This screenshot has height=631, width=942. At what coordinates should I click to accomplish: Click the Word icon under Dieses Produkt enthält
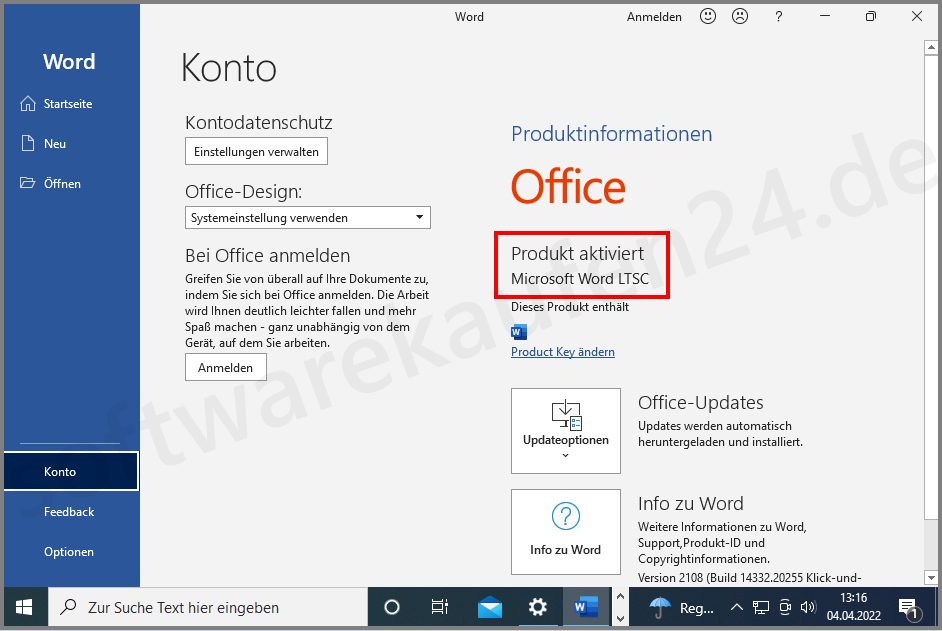pyautogui.click(x=518, y=331)
